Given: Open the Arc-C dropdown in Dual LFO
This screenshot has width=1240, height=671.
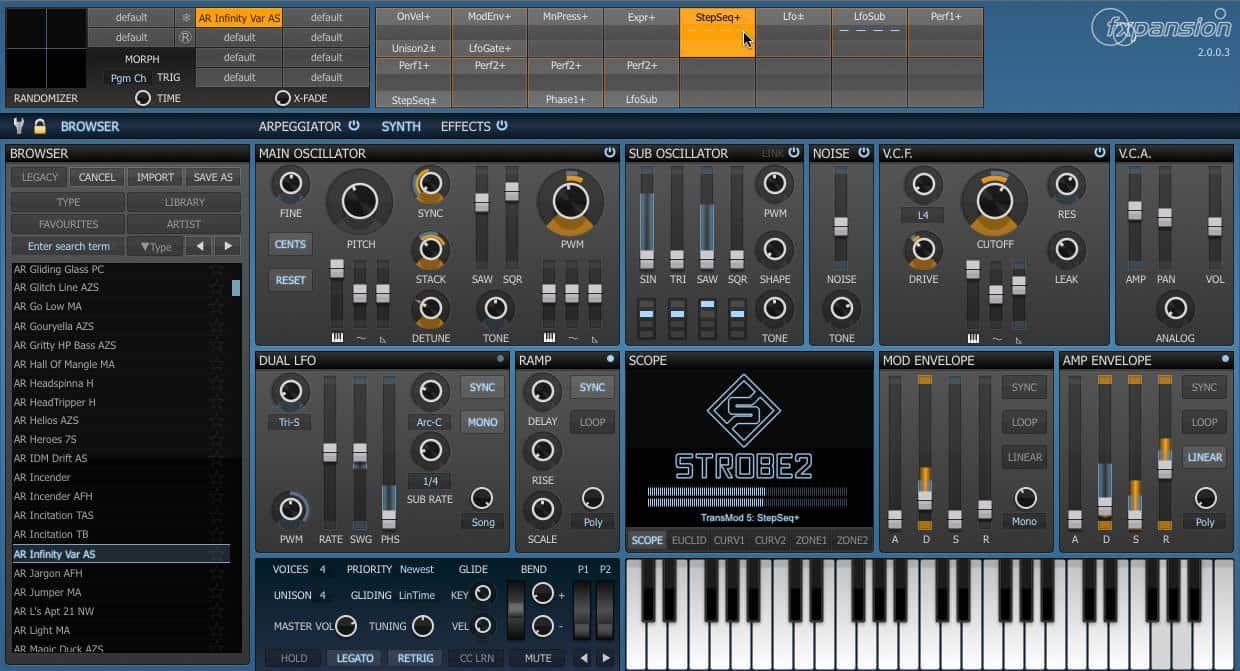Looking at the screenshot, I should 429,422.
